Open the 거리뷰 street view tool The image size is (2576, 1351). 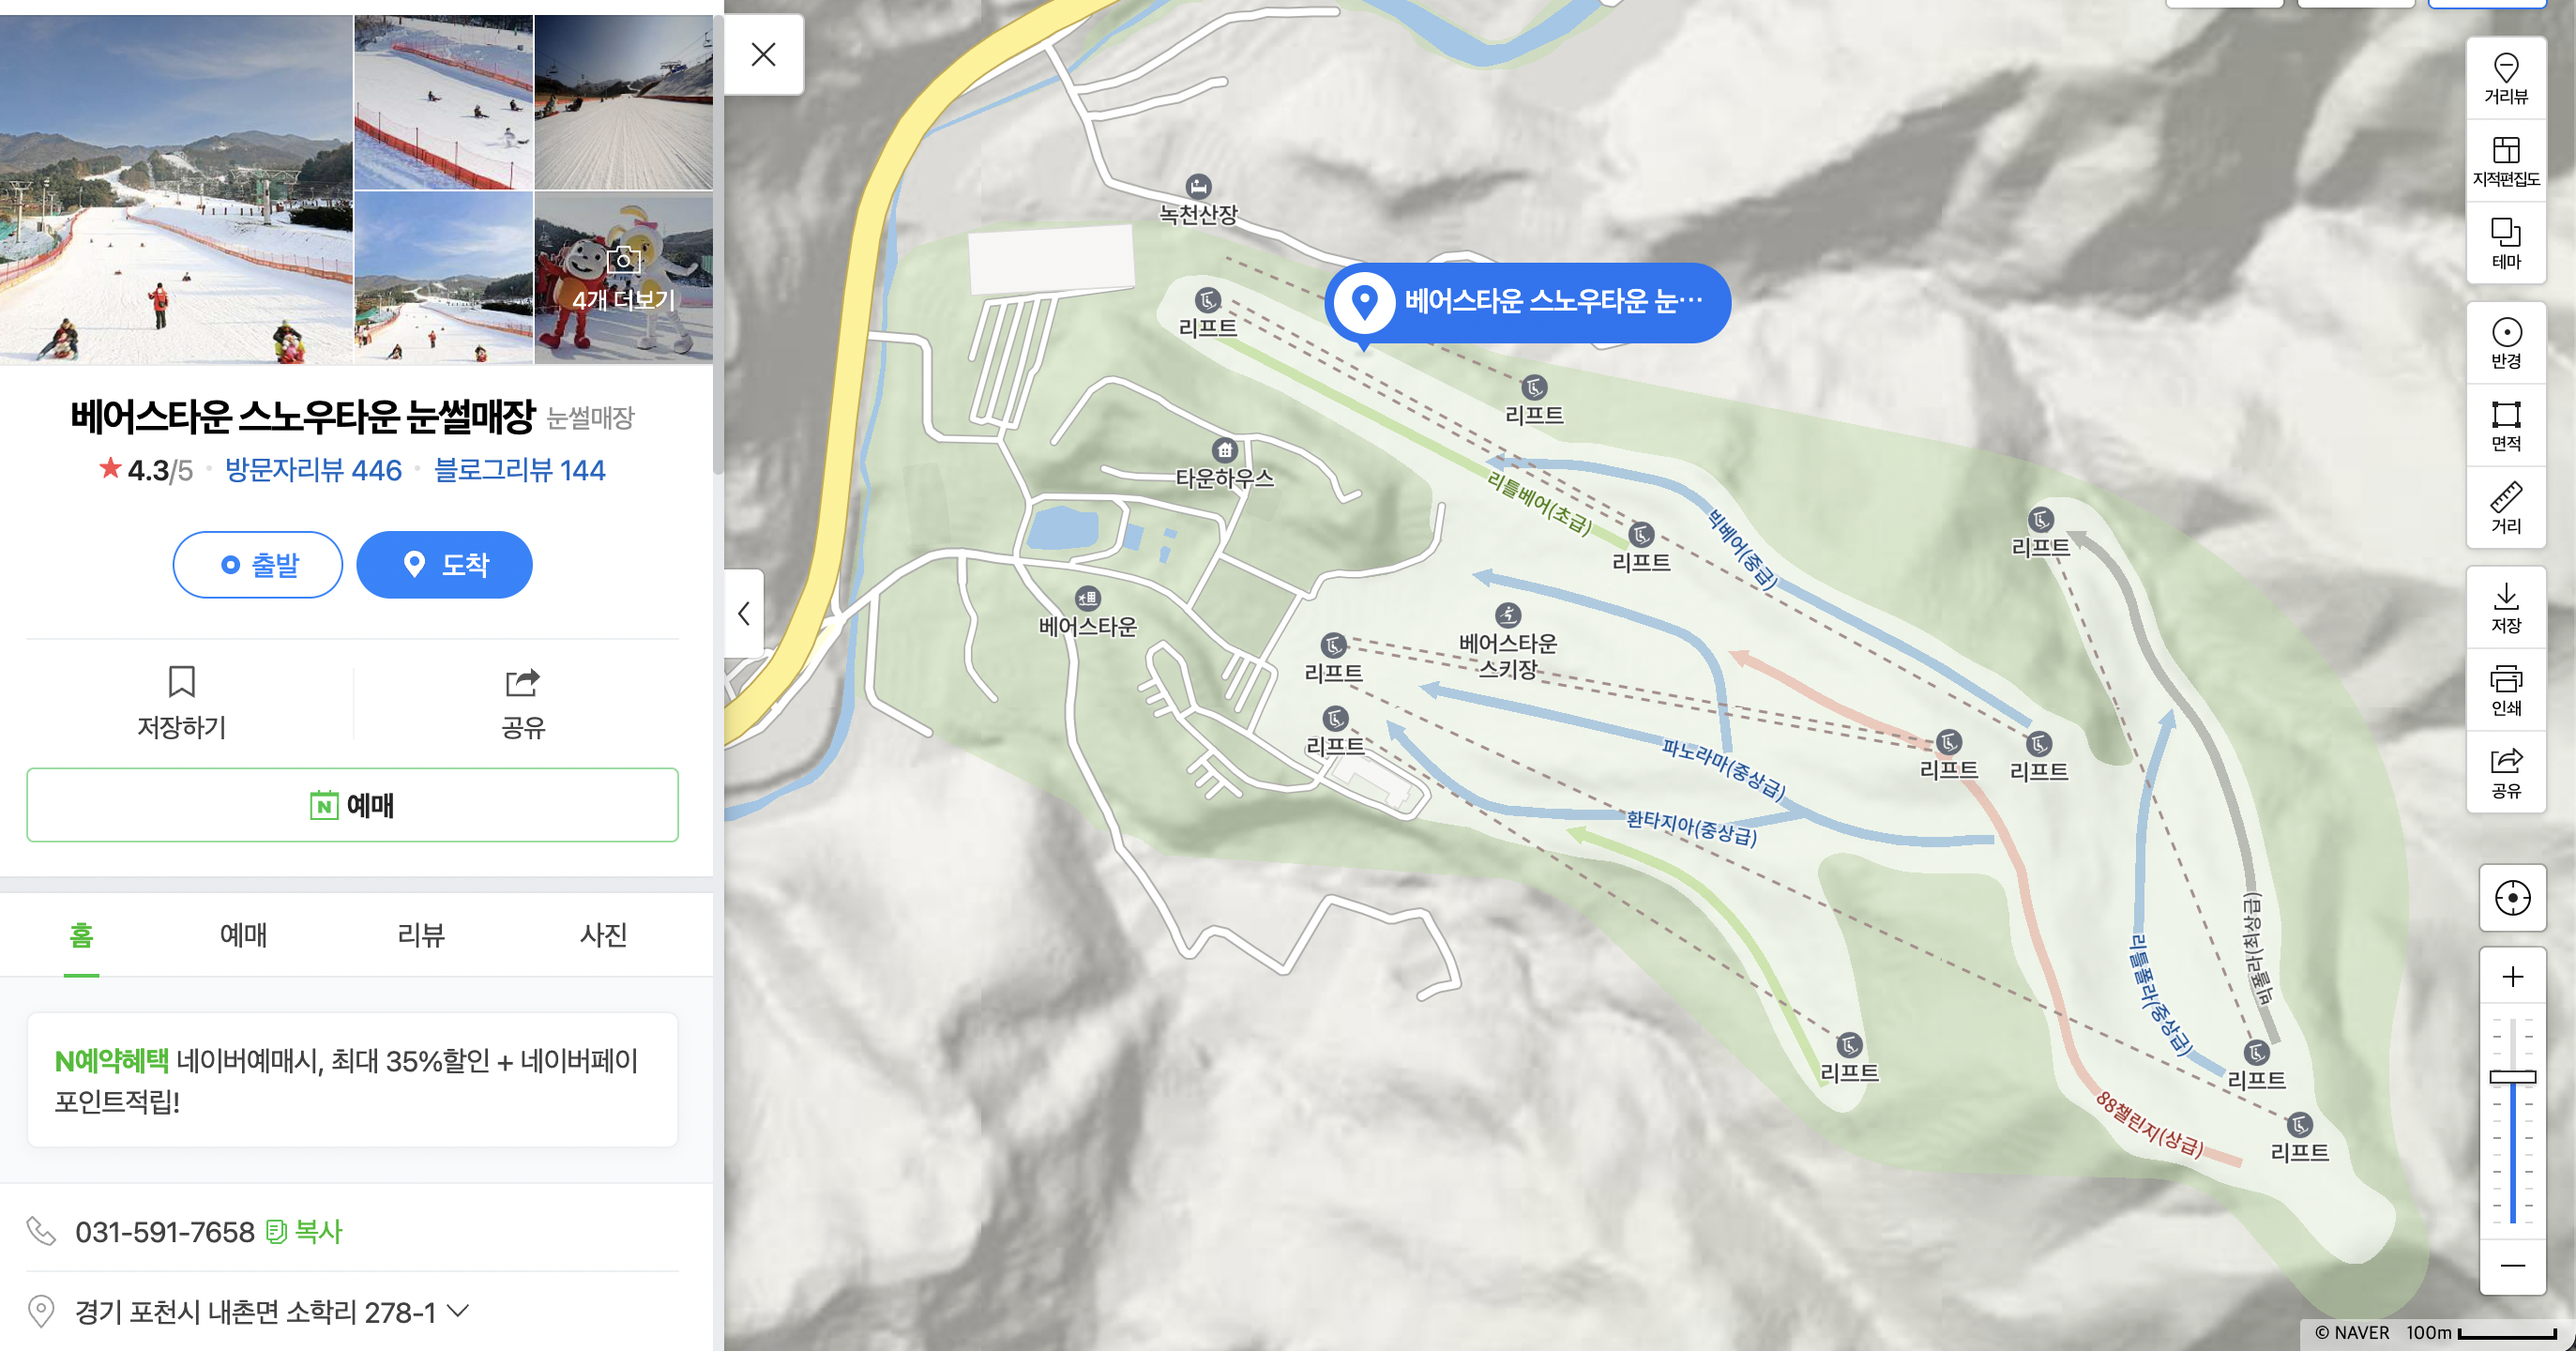tap(2505, 78)
